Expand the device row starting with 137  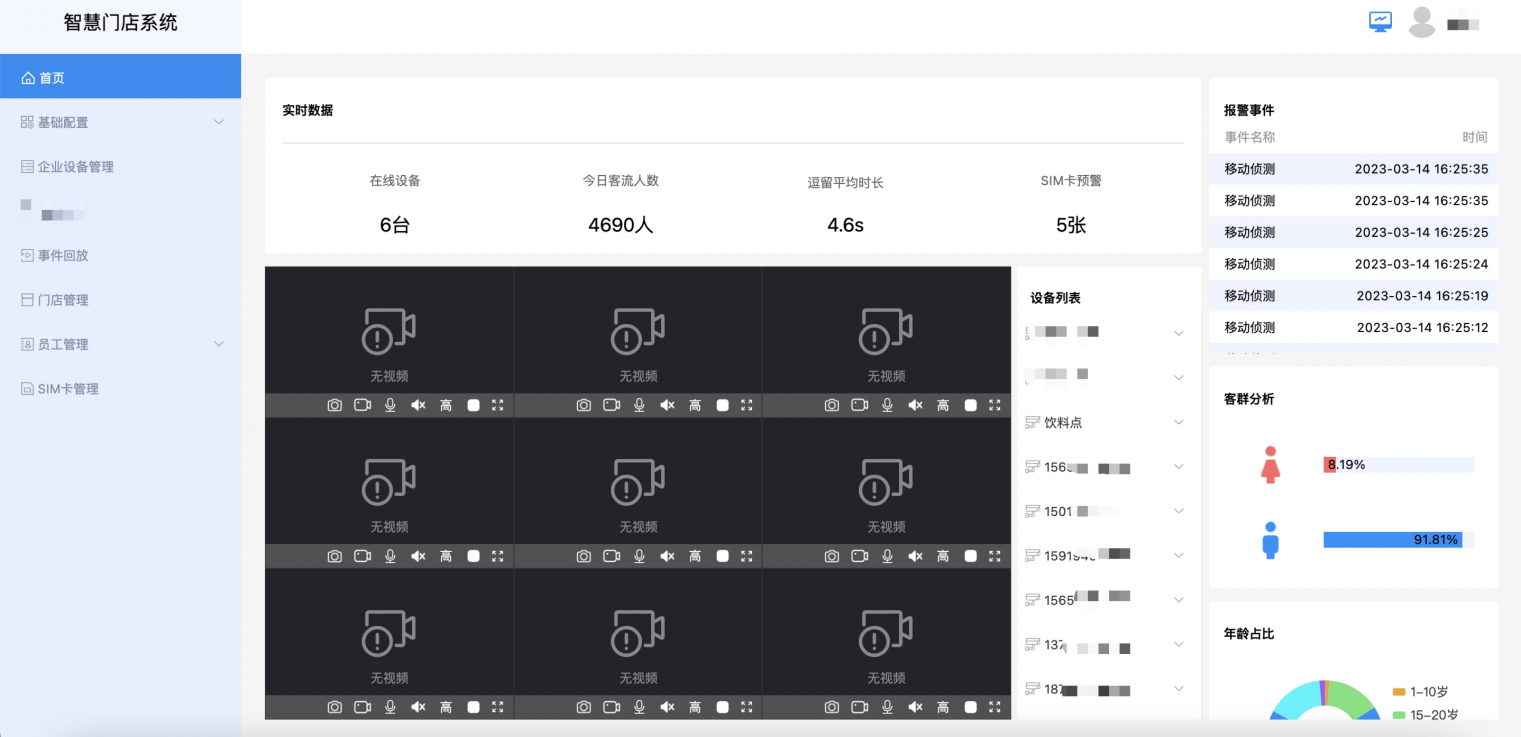pyautogui.click(x=1178, y=644)
